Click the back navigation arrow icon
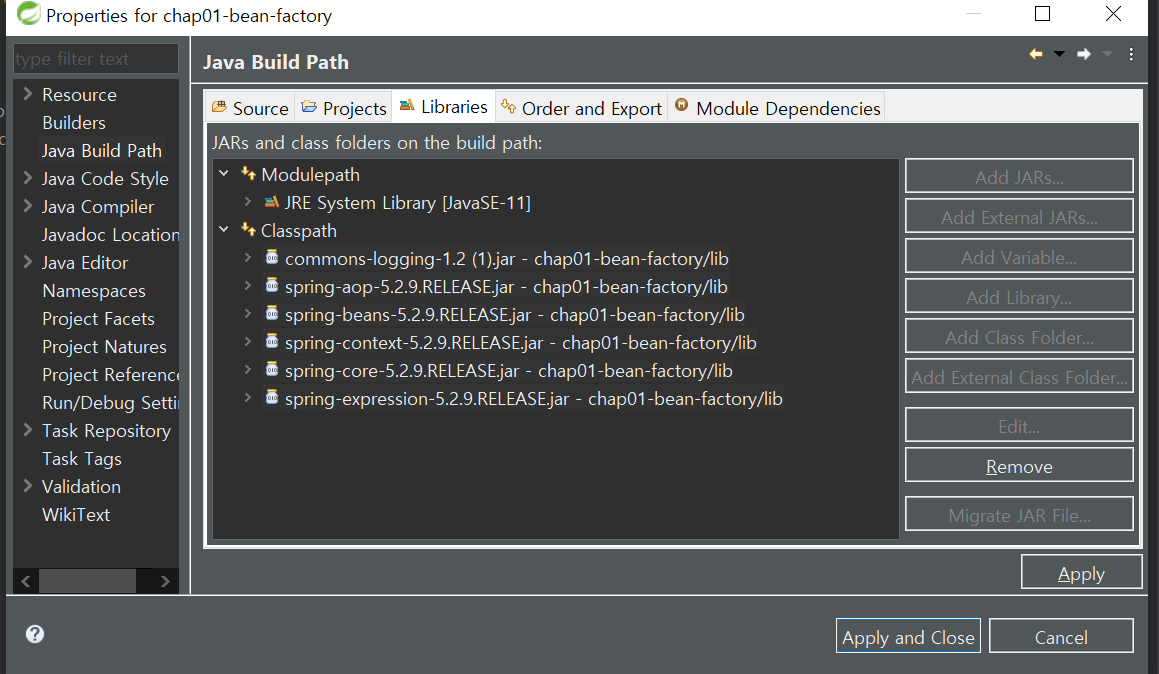Screen dimensions: 1159x674 pyautogui.click(x=1036, y=54)
